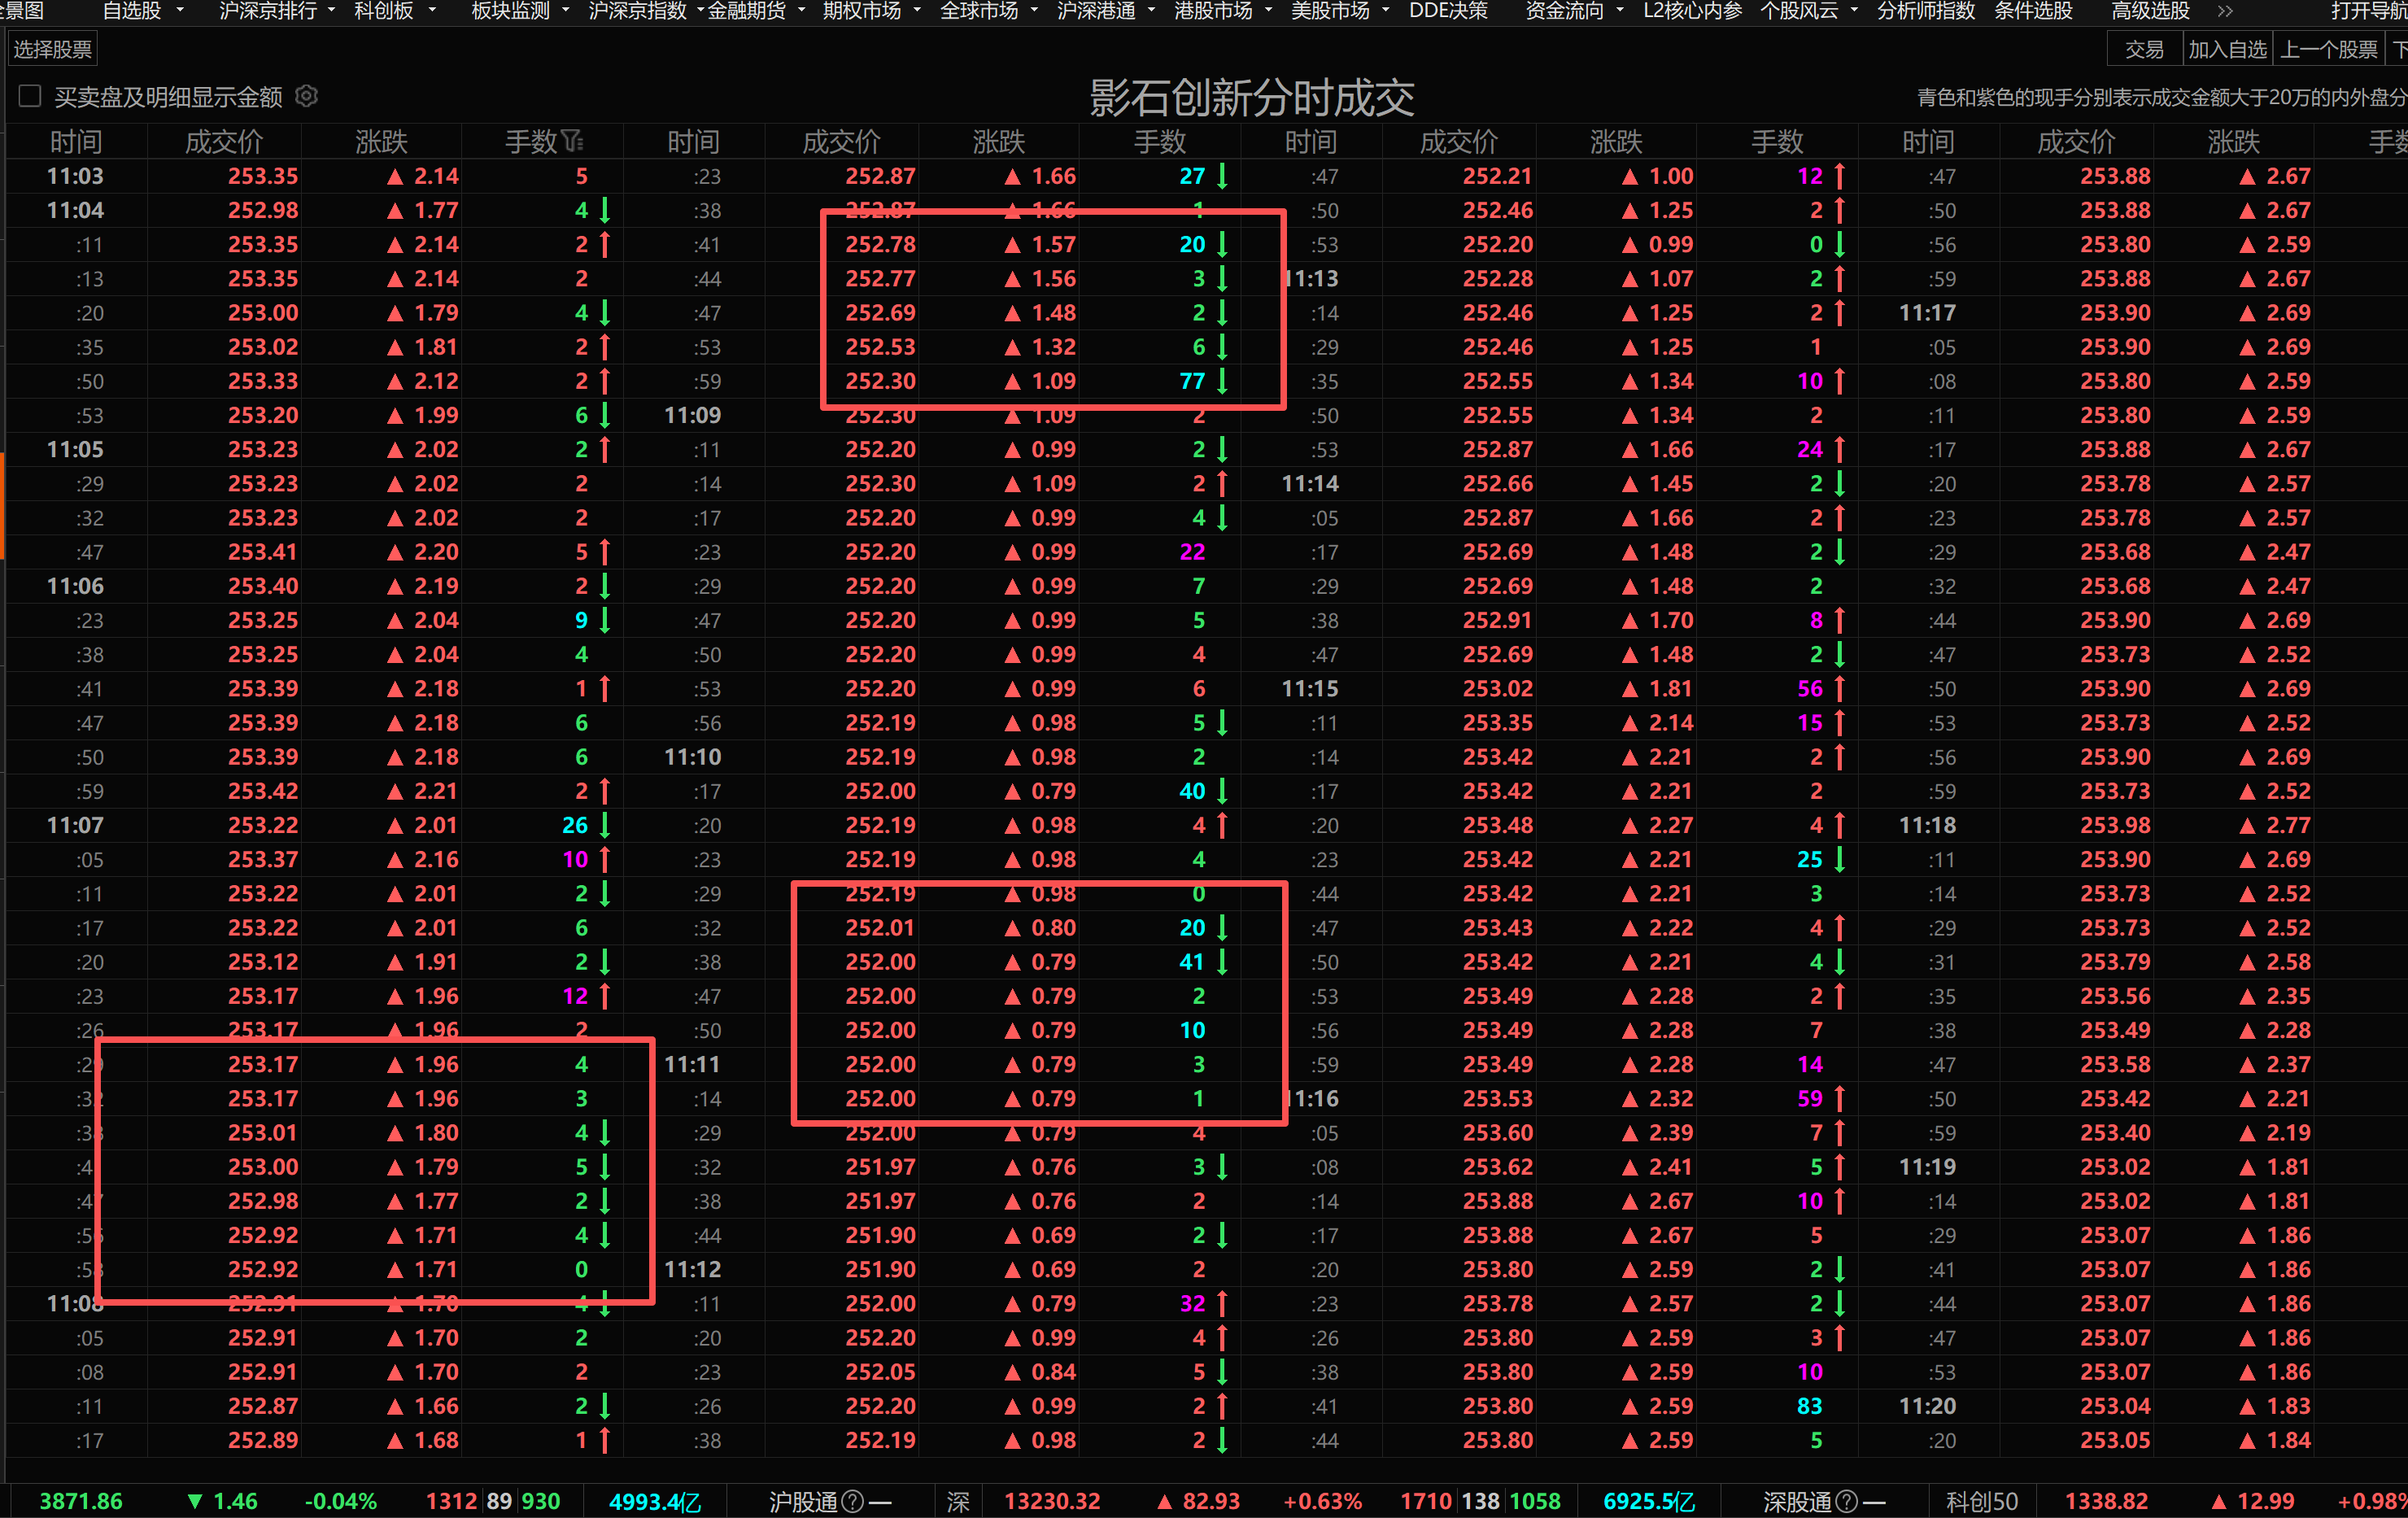Click the 交易 button
The image size is (2408, 1518).
coord(2144,49)
